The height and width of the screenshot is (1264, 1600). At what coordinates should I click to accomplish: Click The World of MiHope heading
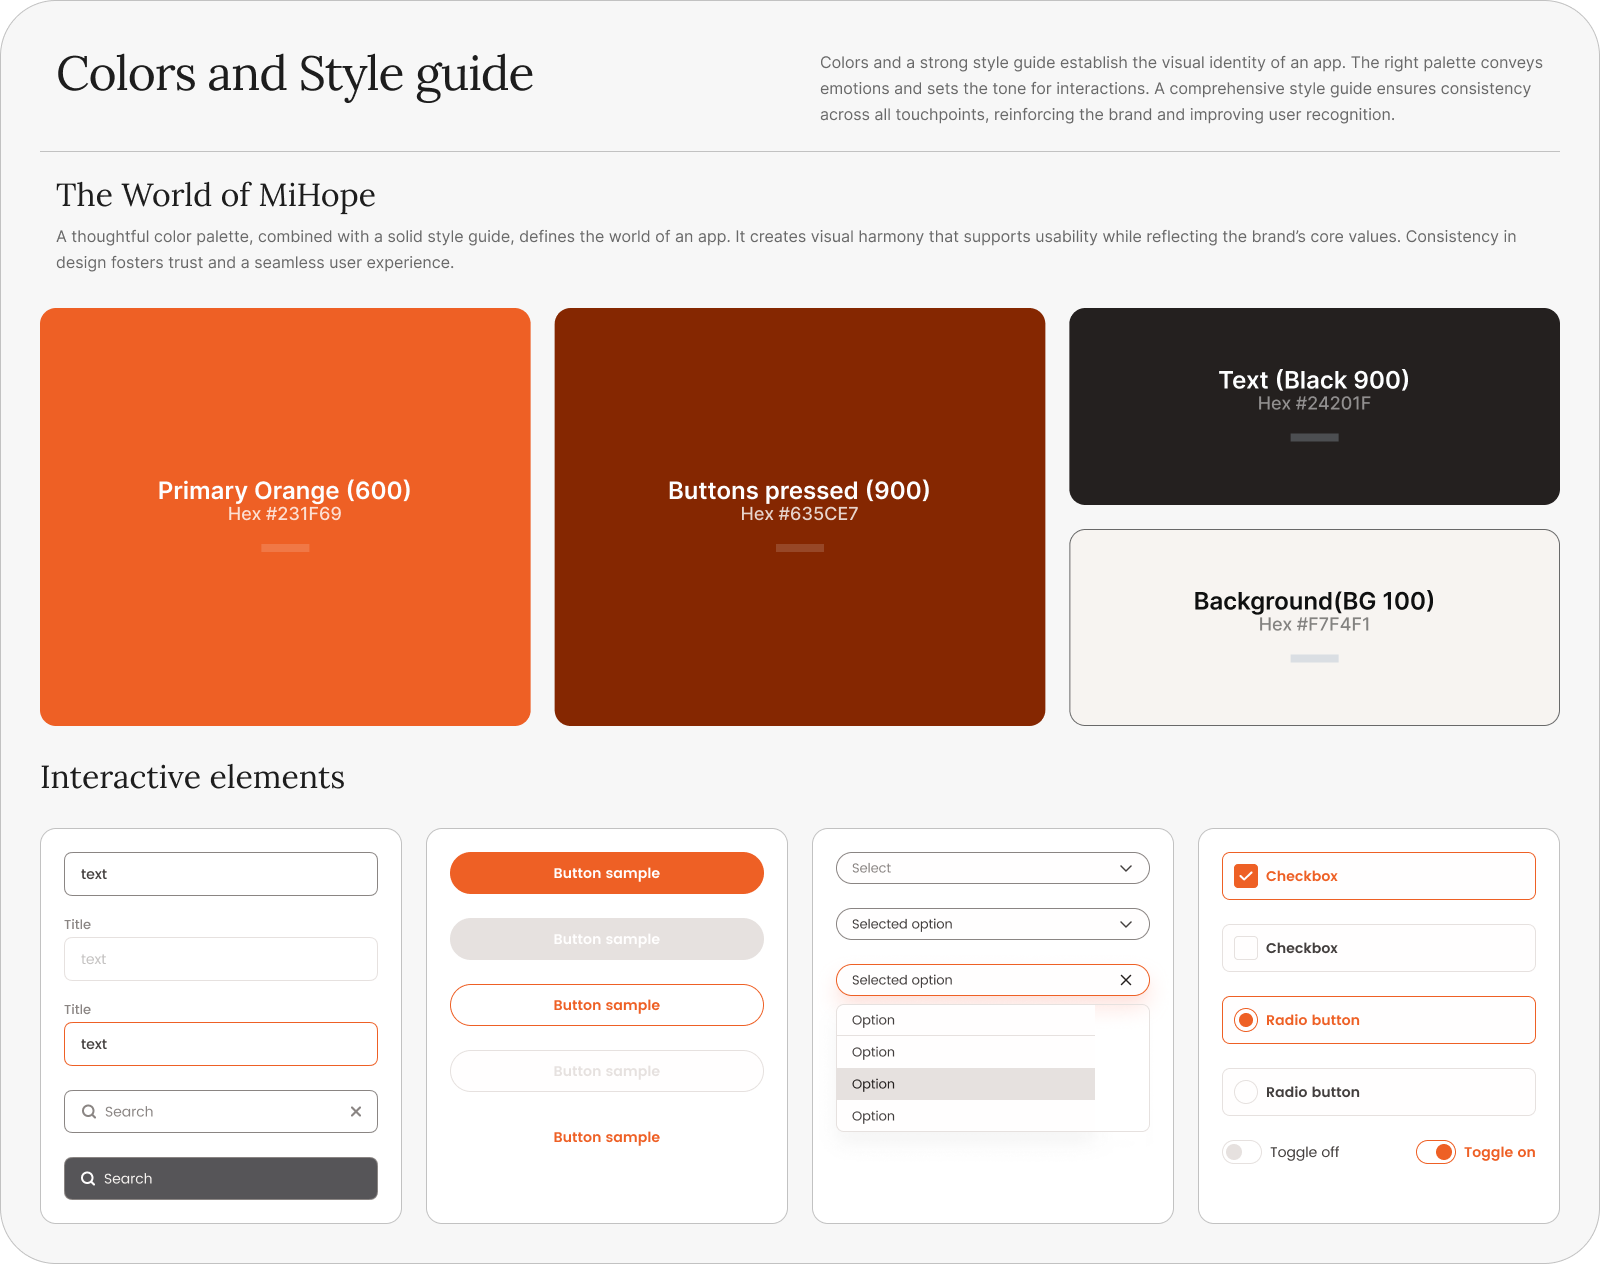(x=216, y=195)
